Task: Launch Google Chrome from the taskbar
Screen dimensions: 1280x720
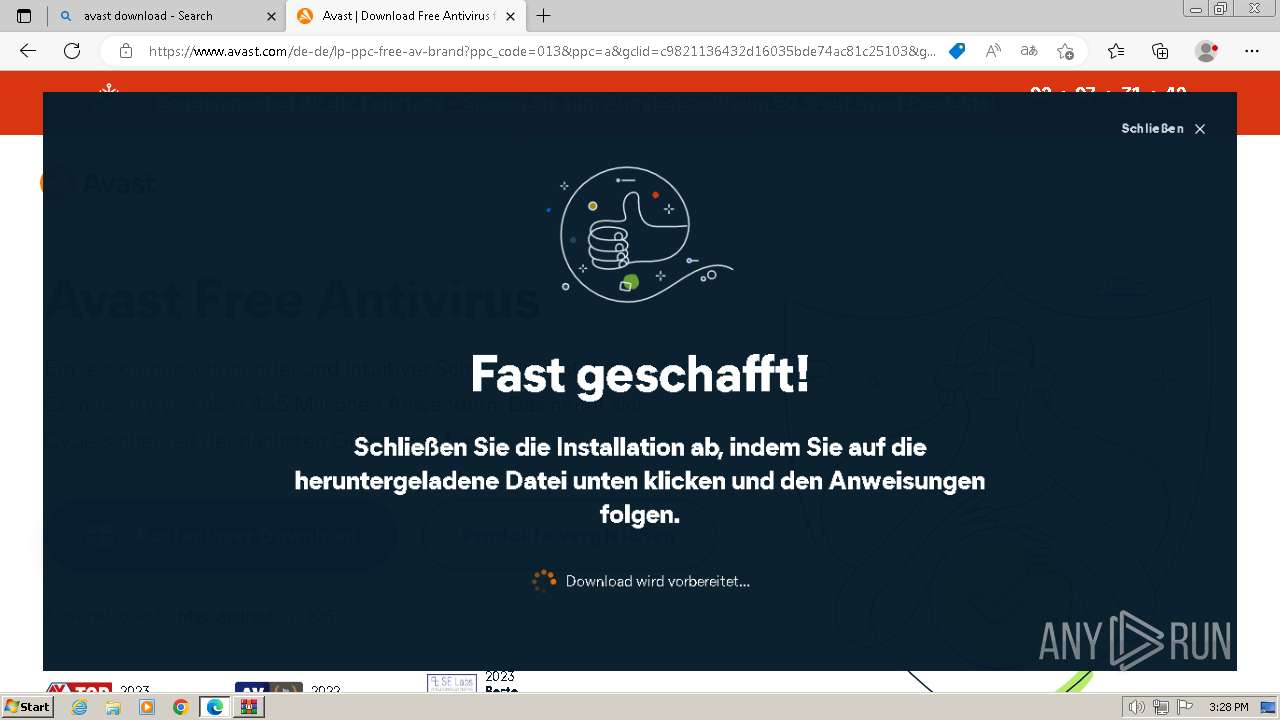Action: pyautogui.click(x=180, y=707)
